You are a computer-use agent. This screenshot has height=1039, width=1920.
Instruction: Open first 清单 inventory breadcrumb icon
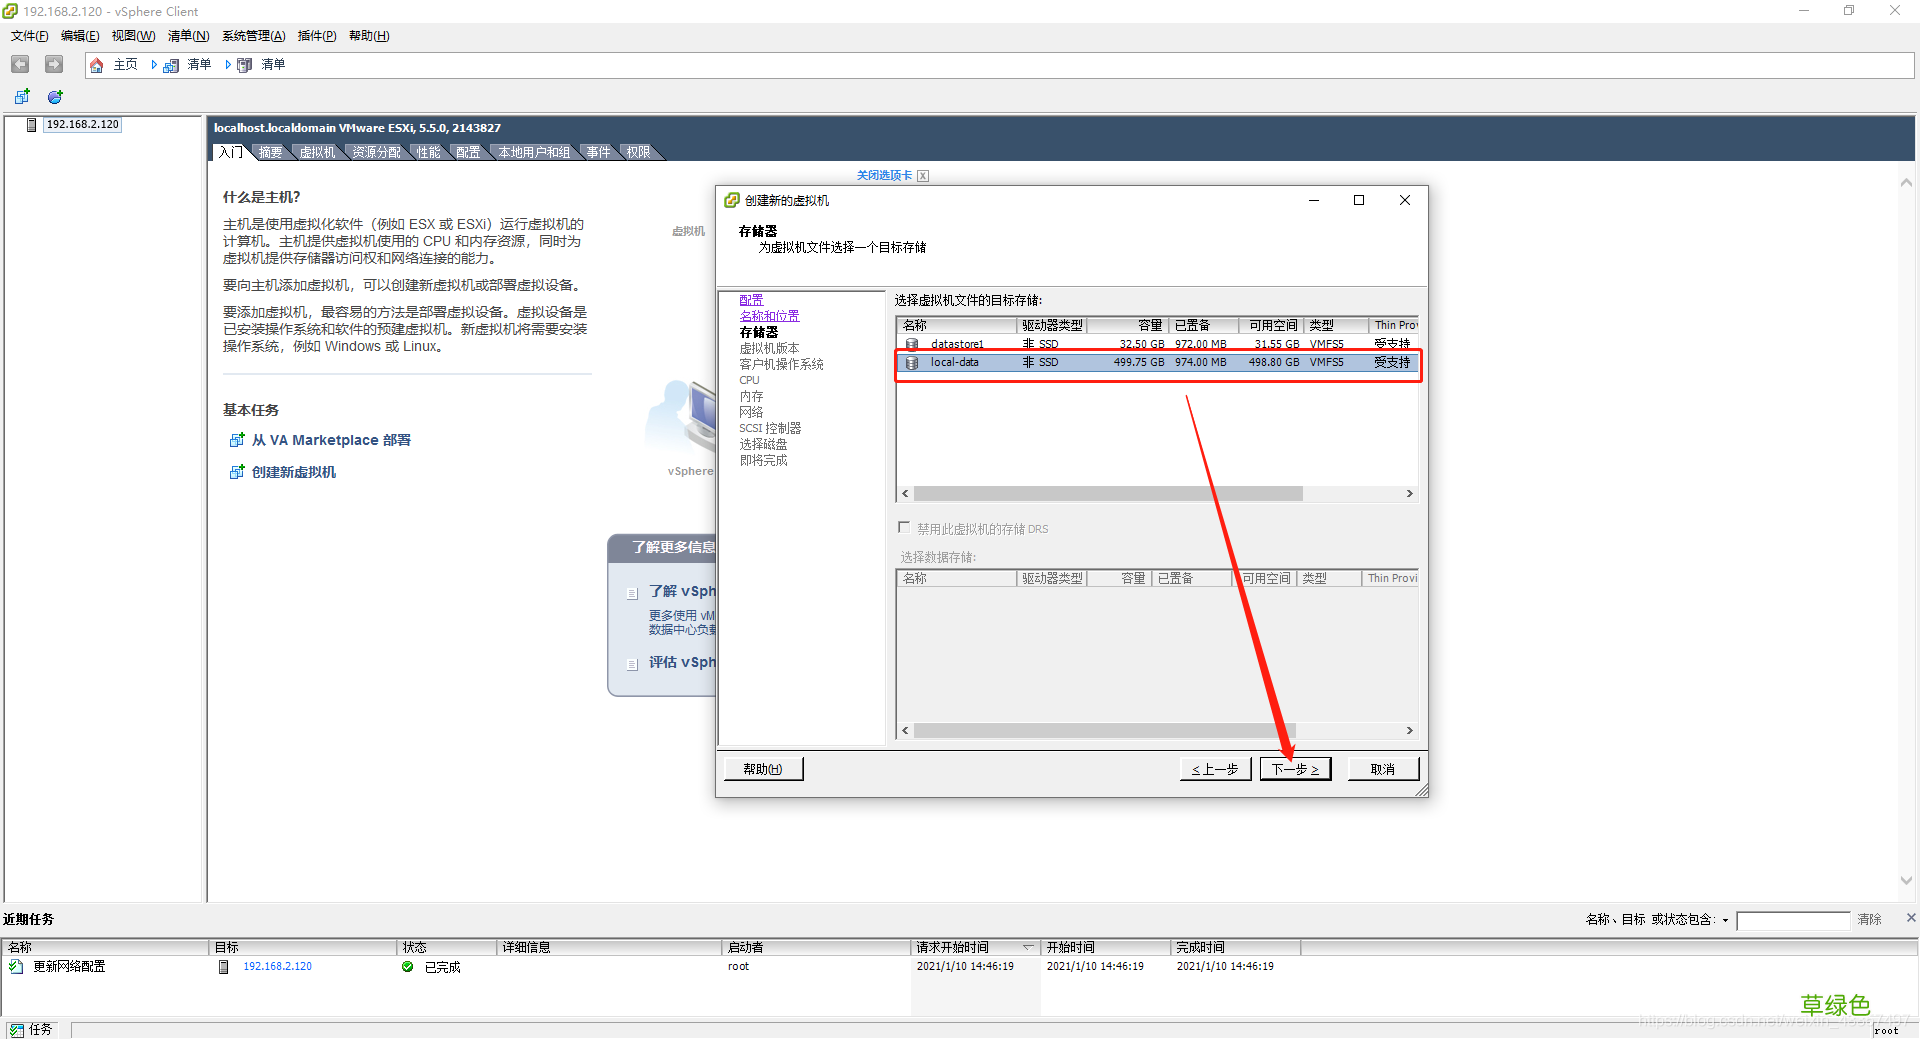[171, 65]
